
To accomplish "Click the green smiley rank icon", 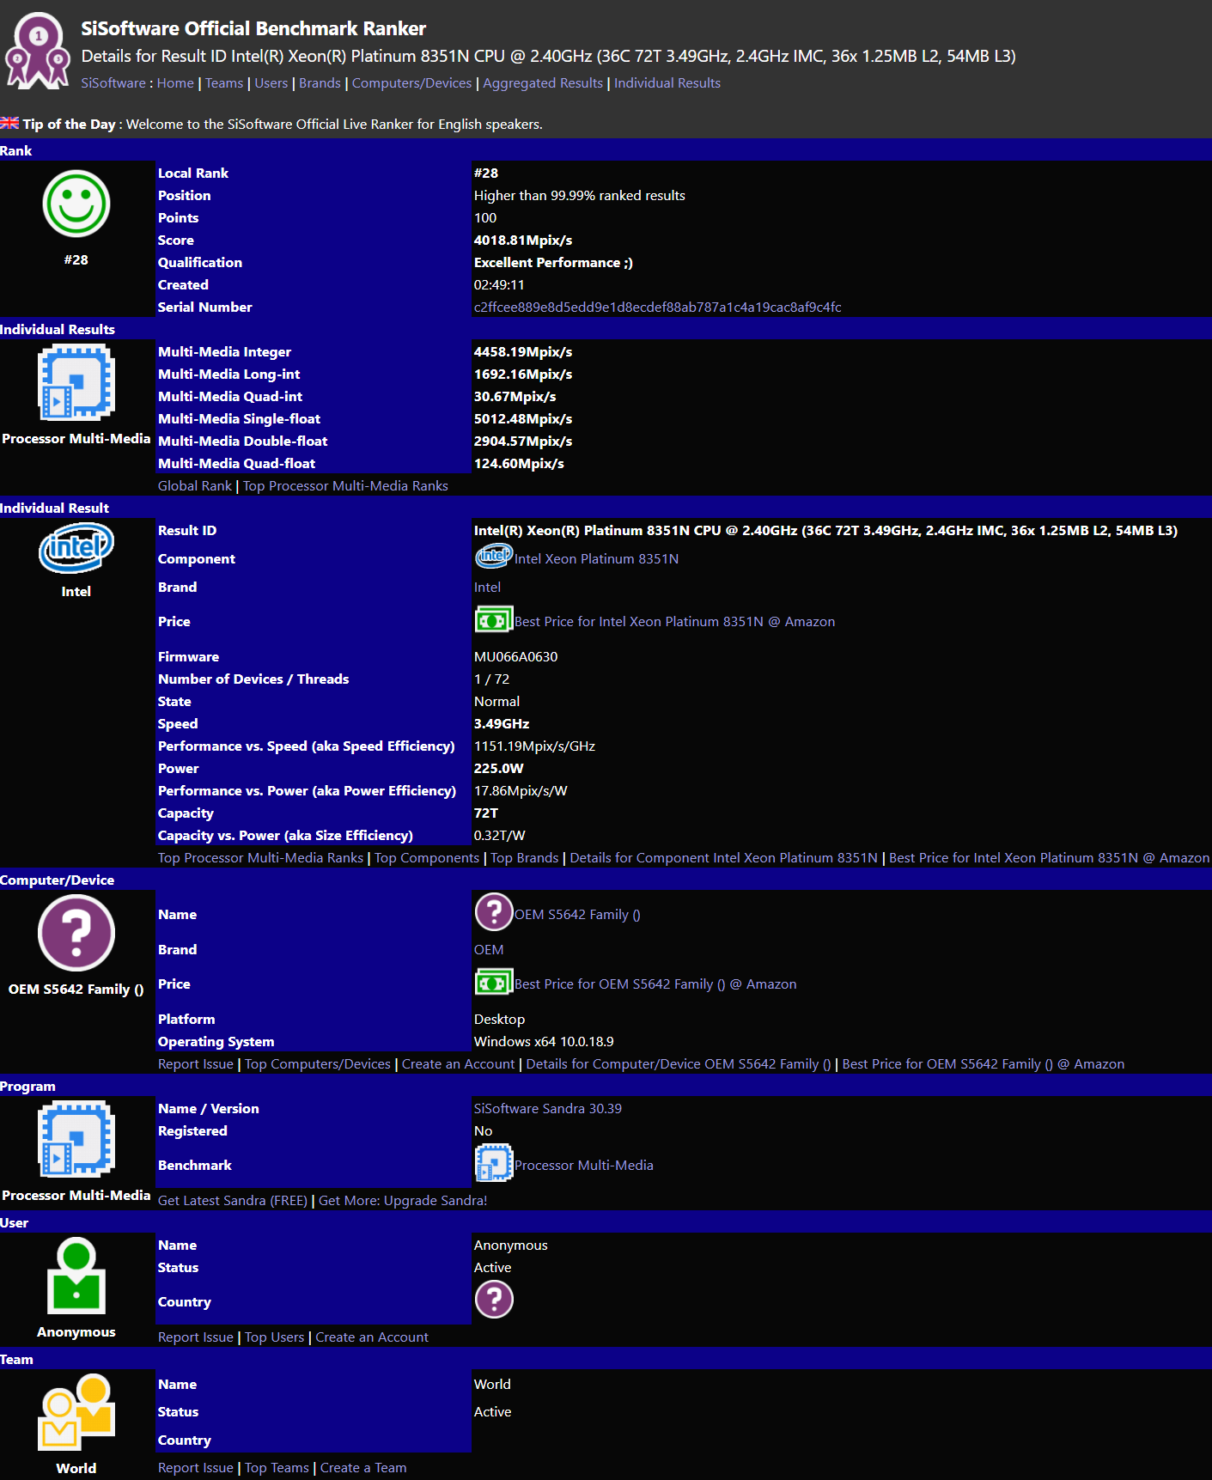I will pyautogui.click(x=76, y=203).
